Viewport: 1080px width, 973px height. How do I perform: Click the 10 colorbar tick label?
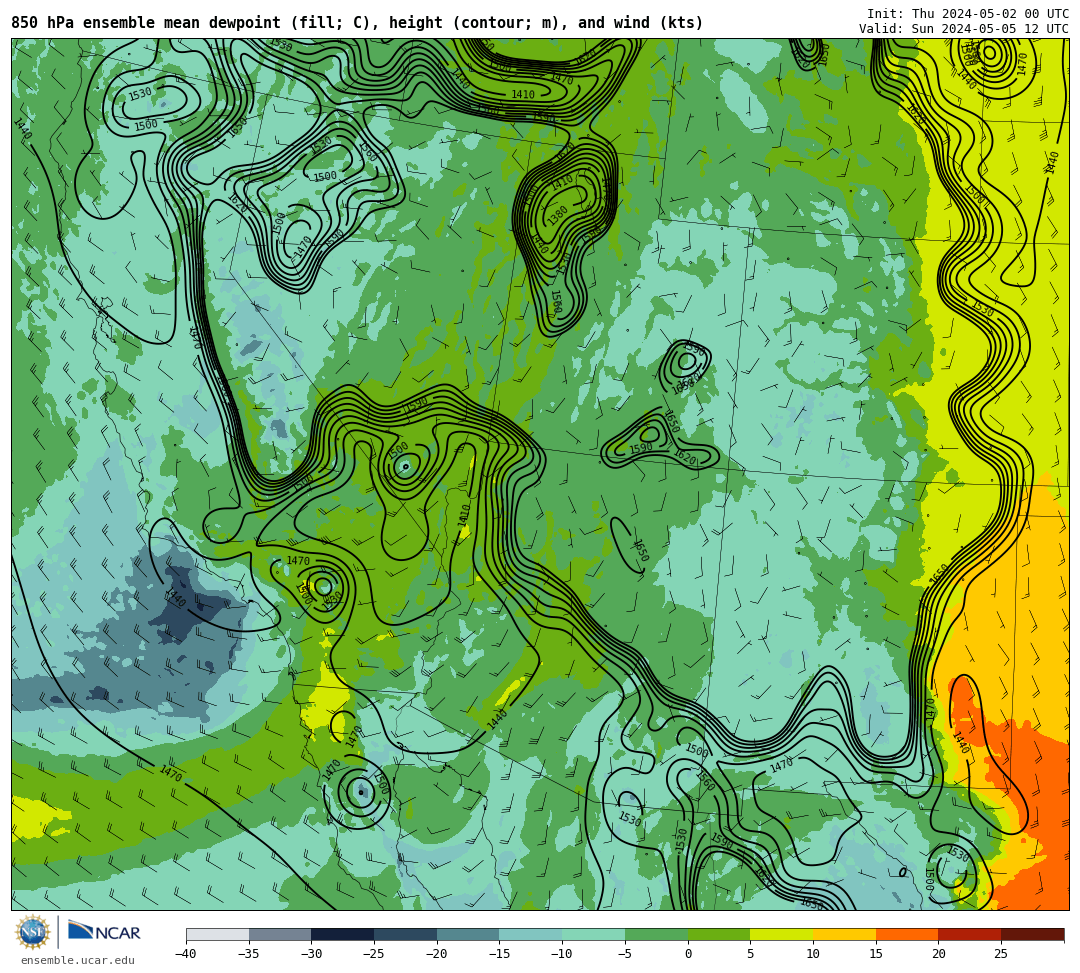(813, 954)
